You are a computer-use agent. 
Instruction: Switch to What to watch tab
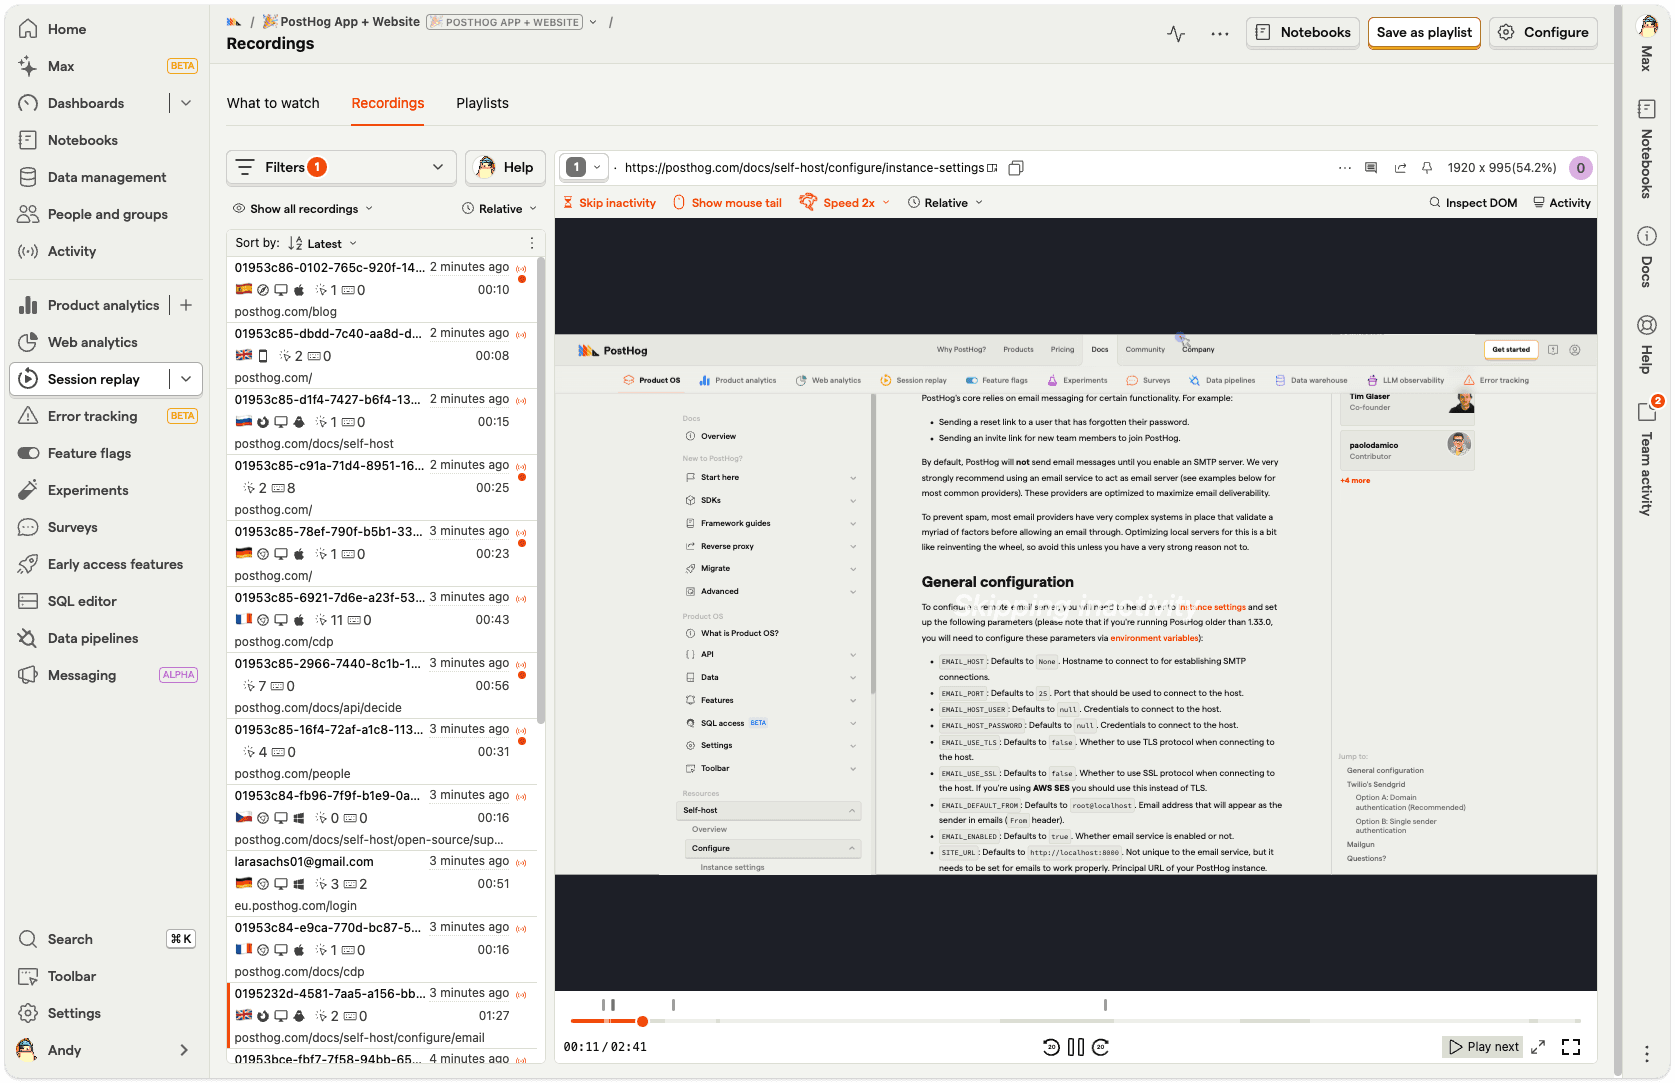[273, 103]
